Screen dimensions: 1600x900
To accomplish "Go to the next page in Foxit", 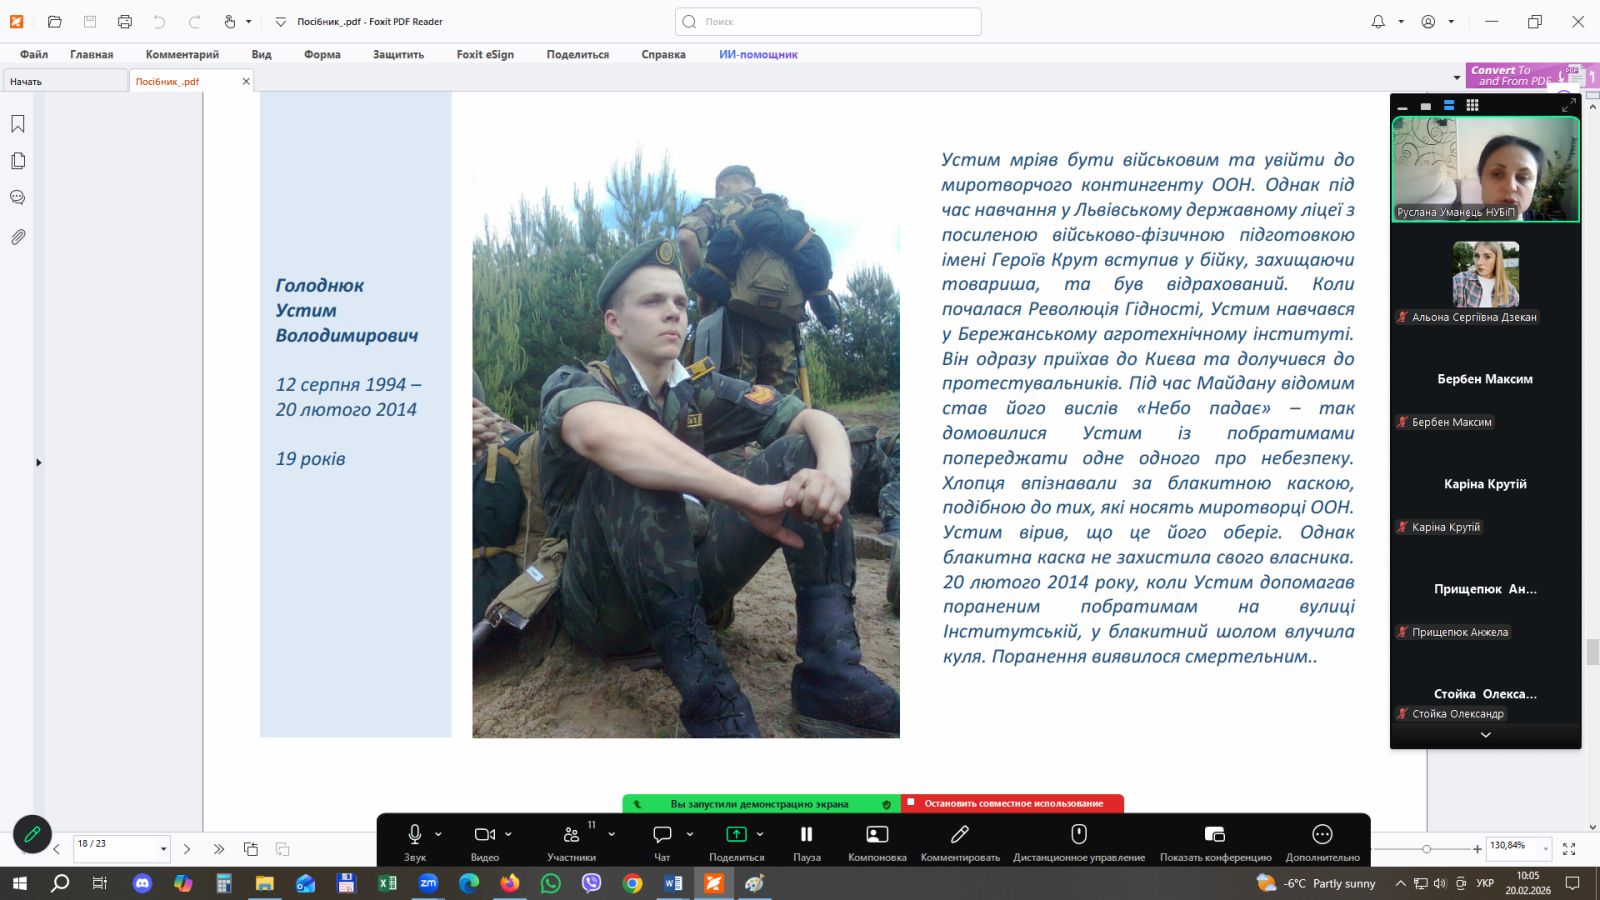I will 187,849.
